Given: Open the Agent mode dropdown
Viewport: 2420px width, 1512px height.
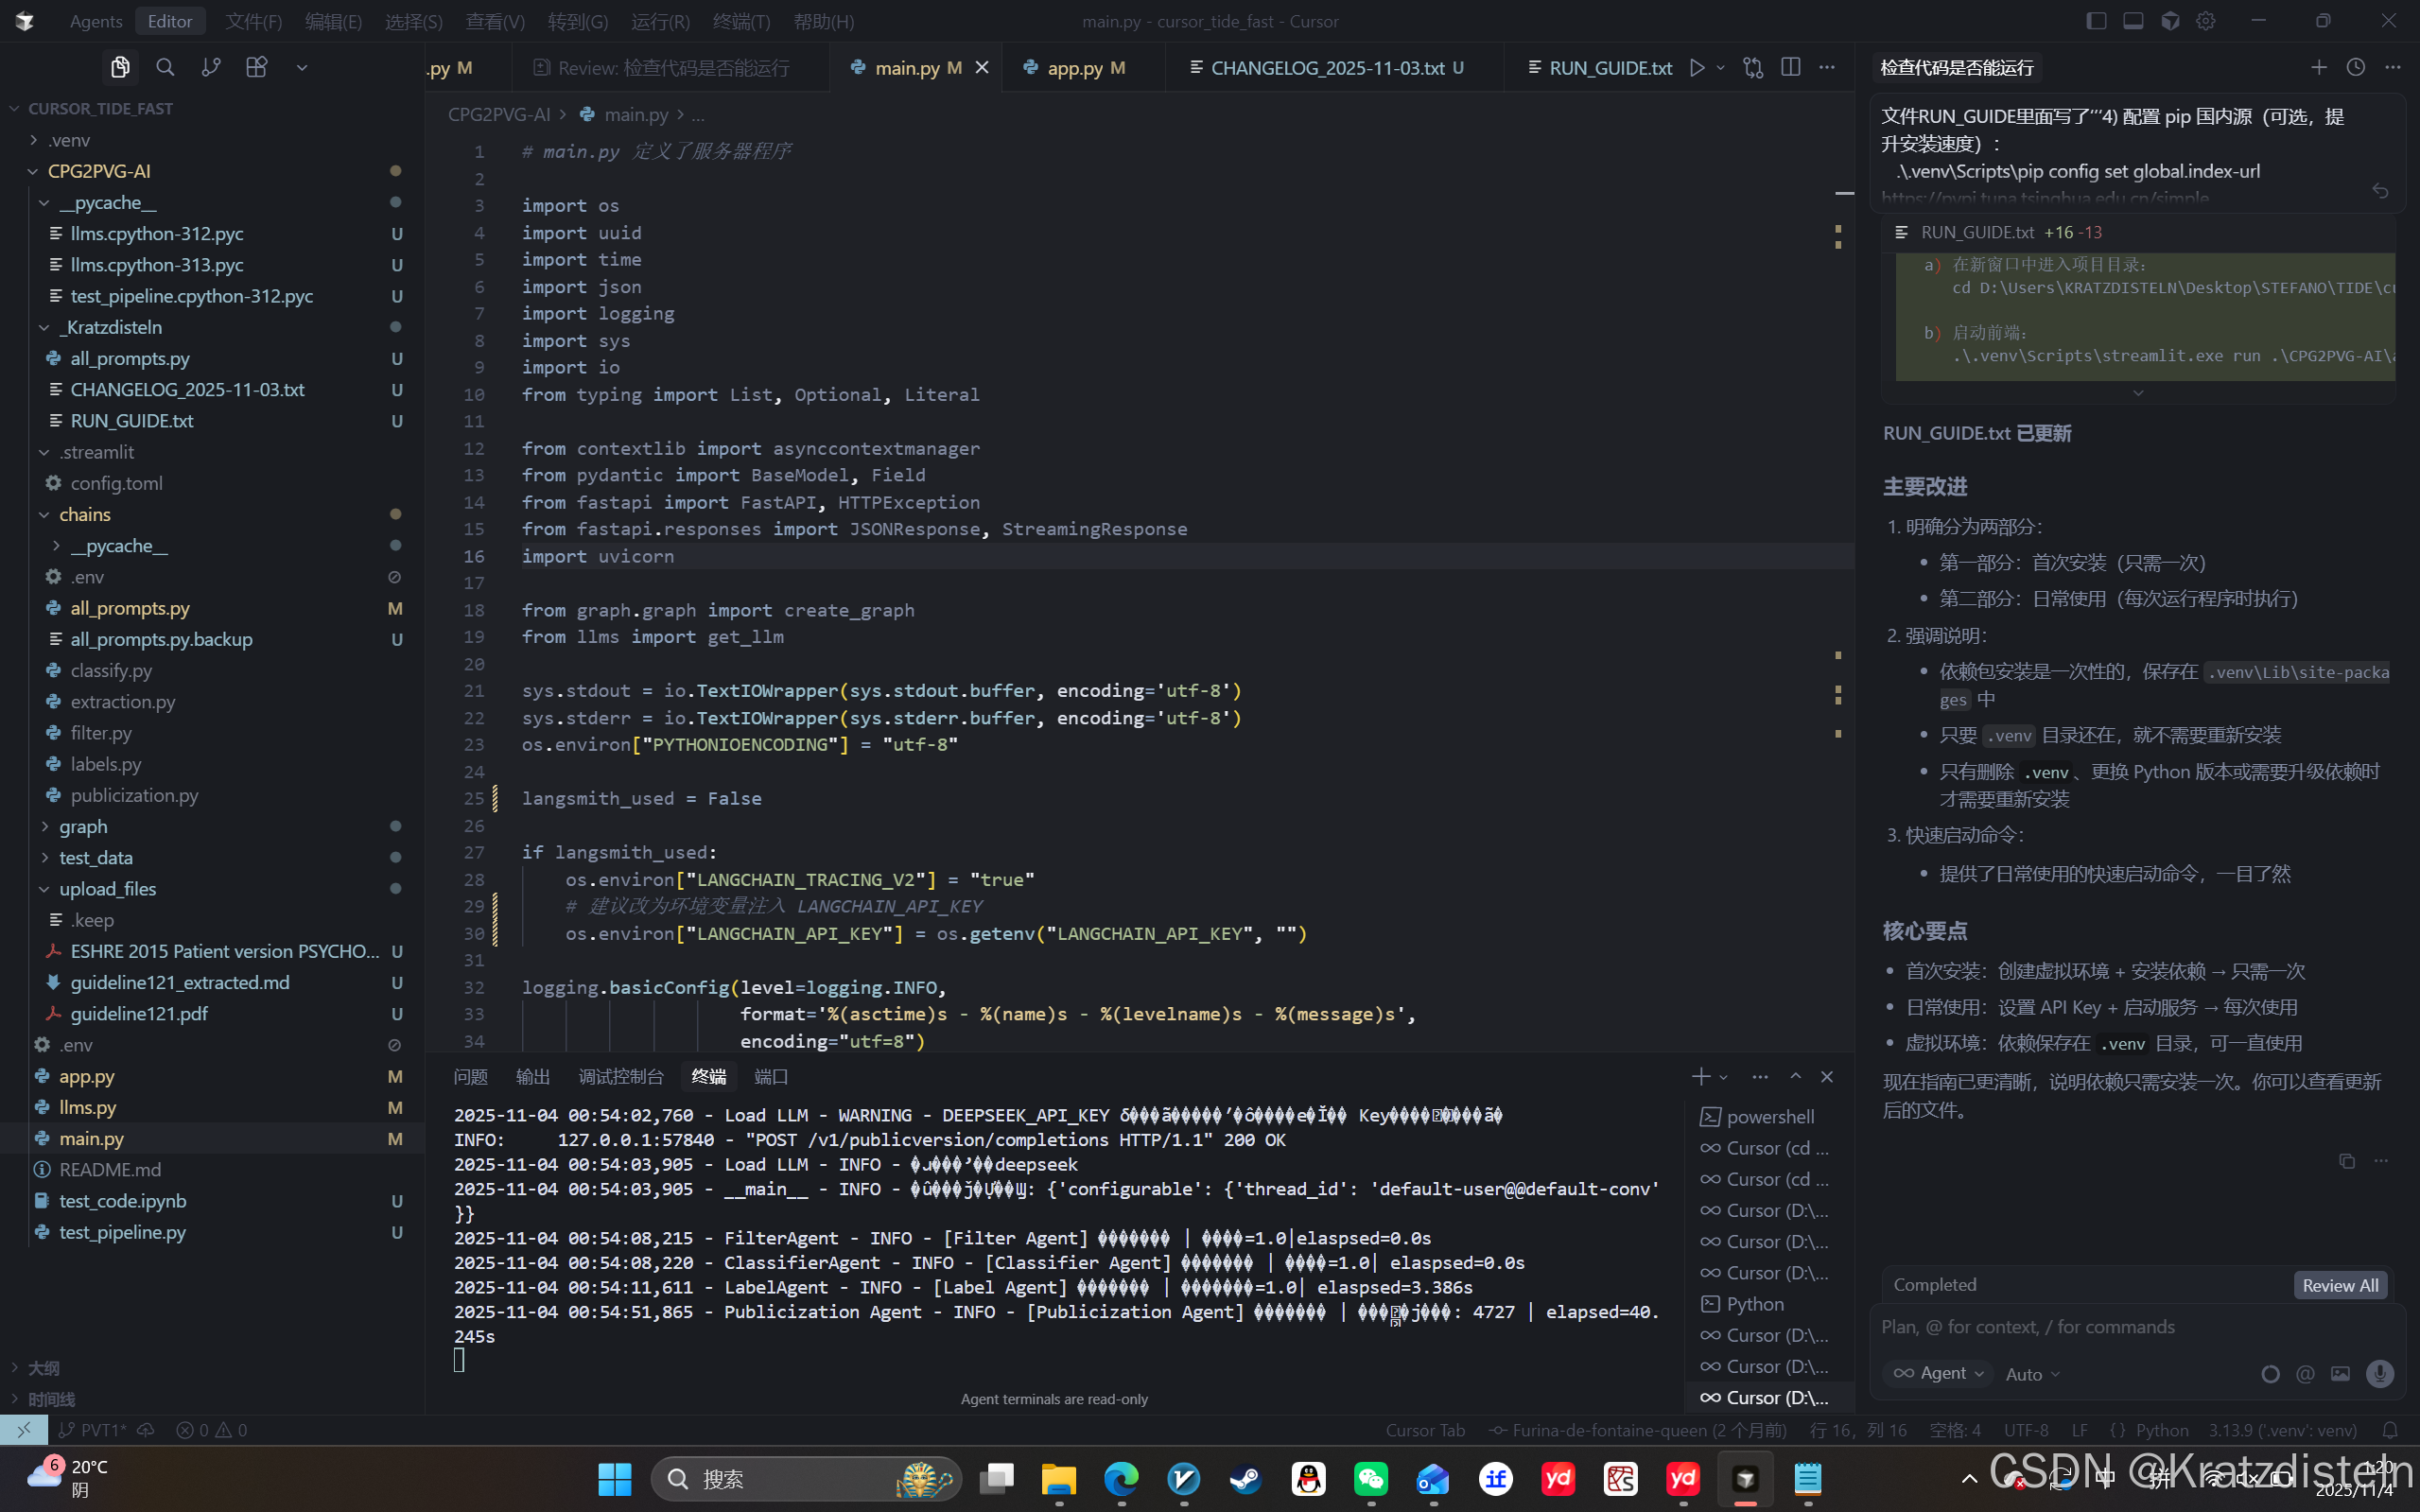Looking at the screenshot, I should [x=1939, y=1374].
